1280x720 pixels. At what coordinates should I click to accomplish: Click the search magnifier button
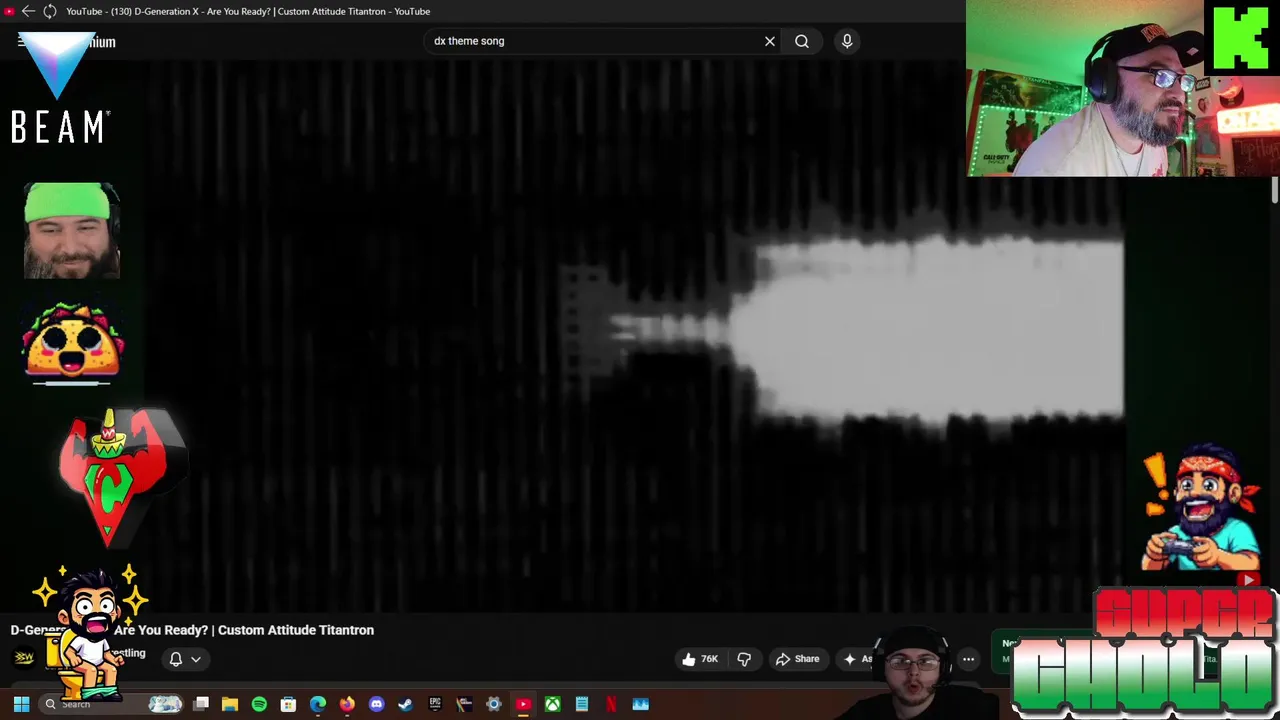[802, 41]
